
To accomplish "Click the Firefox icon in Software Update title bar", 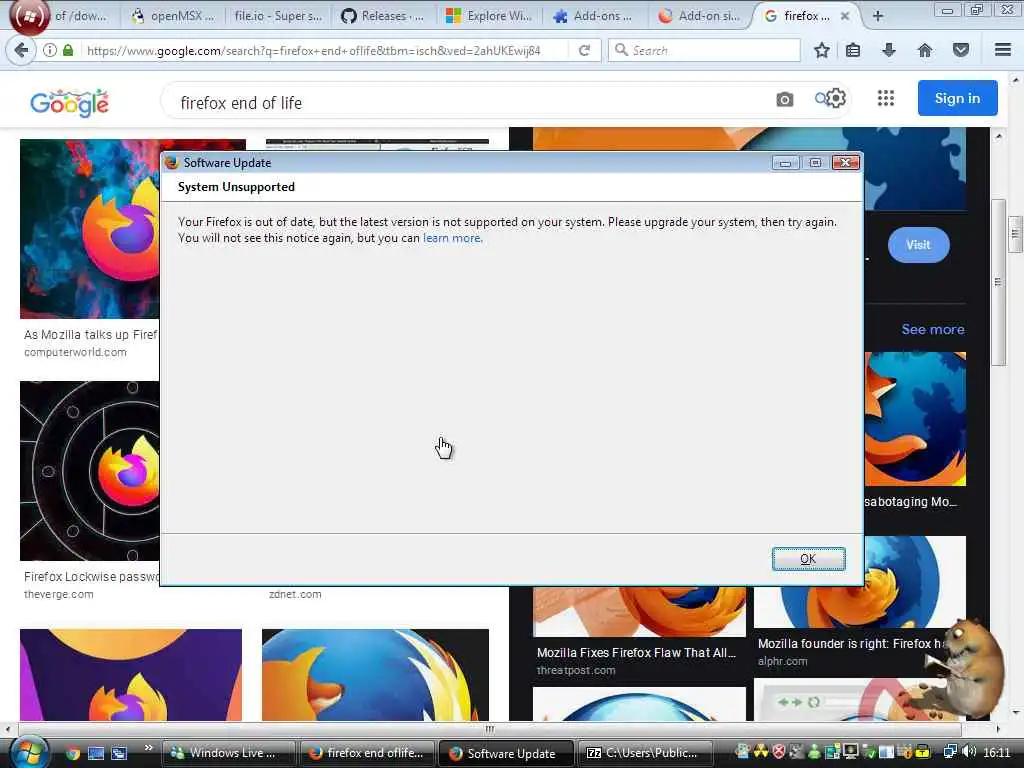I will coord(172,163).
